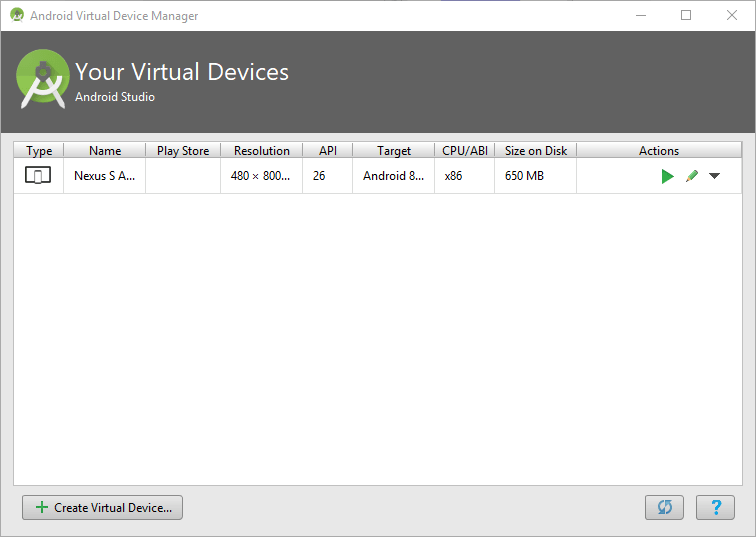Select the phone device type icon in the row

coord(38,175)
